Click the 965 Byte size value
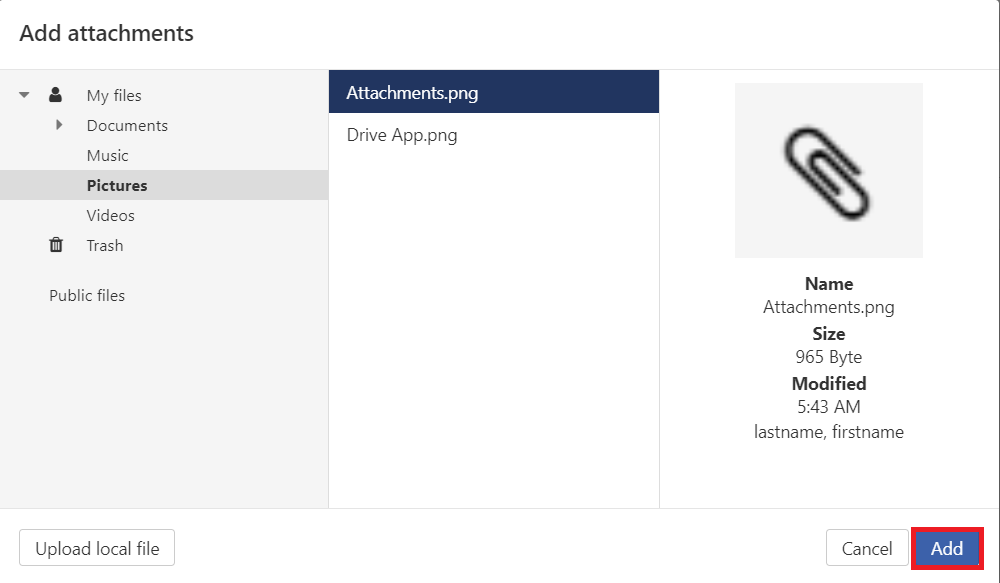This screenshot has width=1000, height=583. (x=828, y=357)
